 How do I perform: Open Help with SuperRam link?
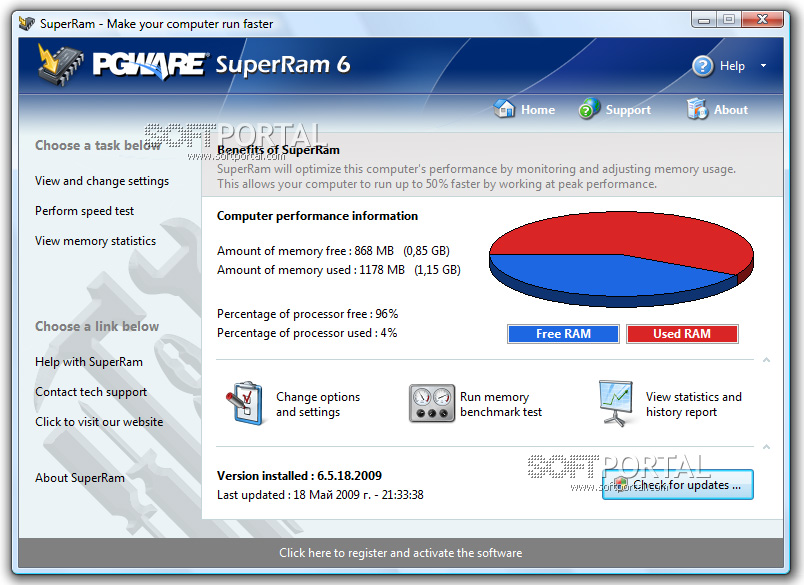coord(89,361)
